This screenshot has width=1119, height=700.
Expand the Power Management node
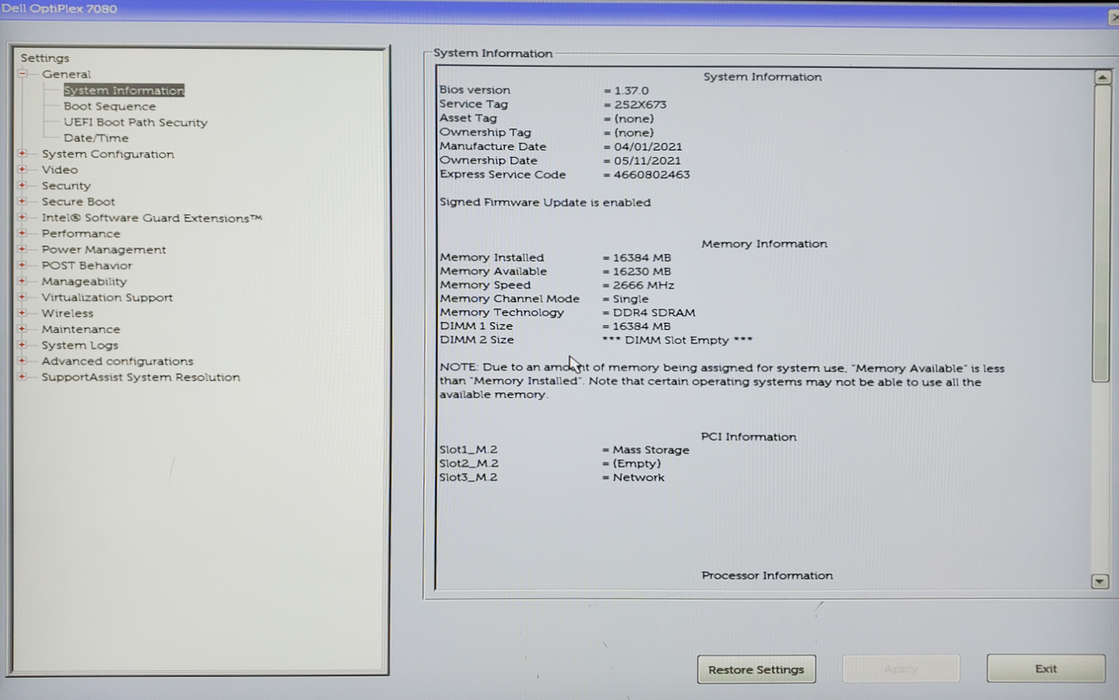22,249
